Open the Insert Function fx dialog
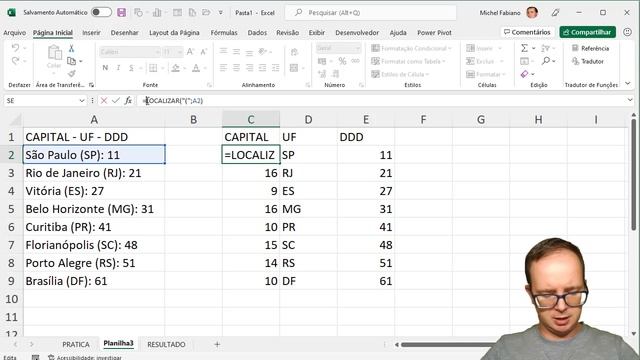 128,100
